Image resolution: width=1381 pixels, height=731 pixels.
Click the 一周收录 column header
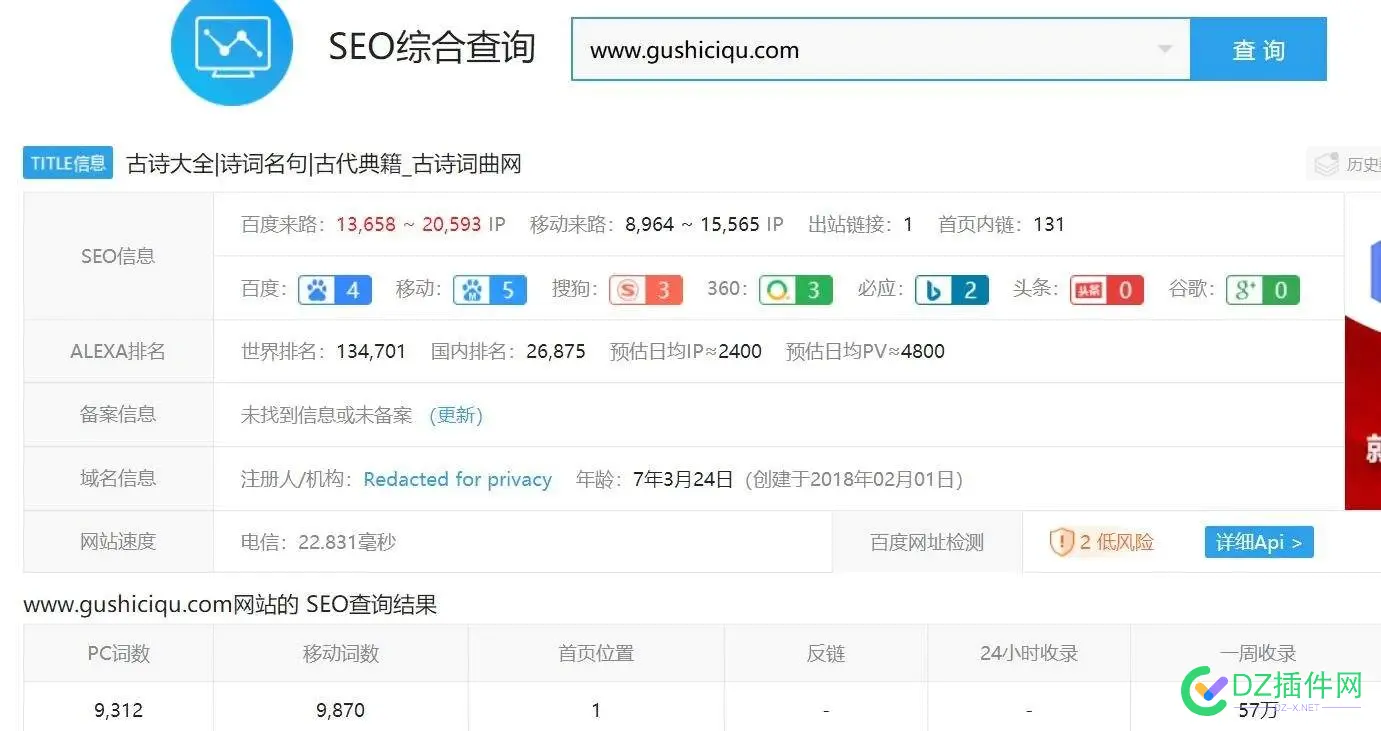point(1257,653)
